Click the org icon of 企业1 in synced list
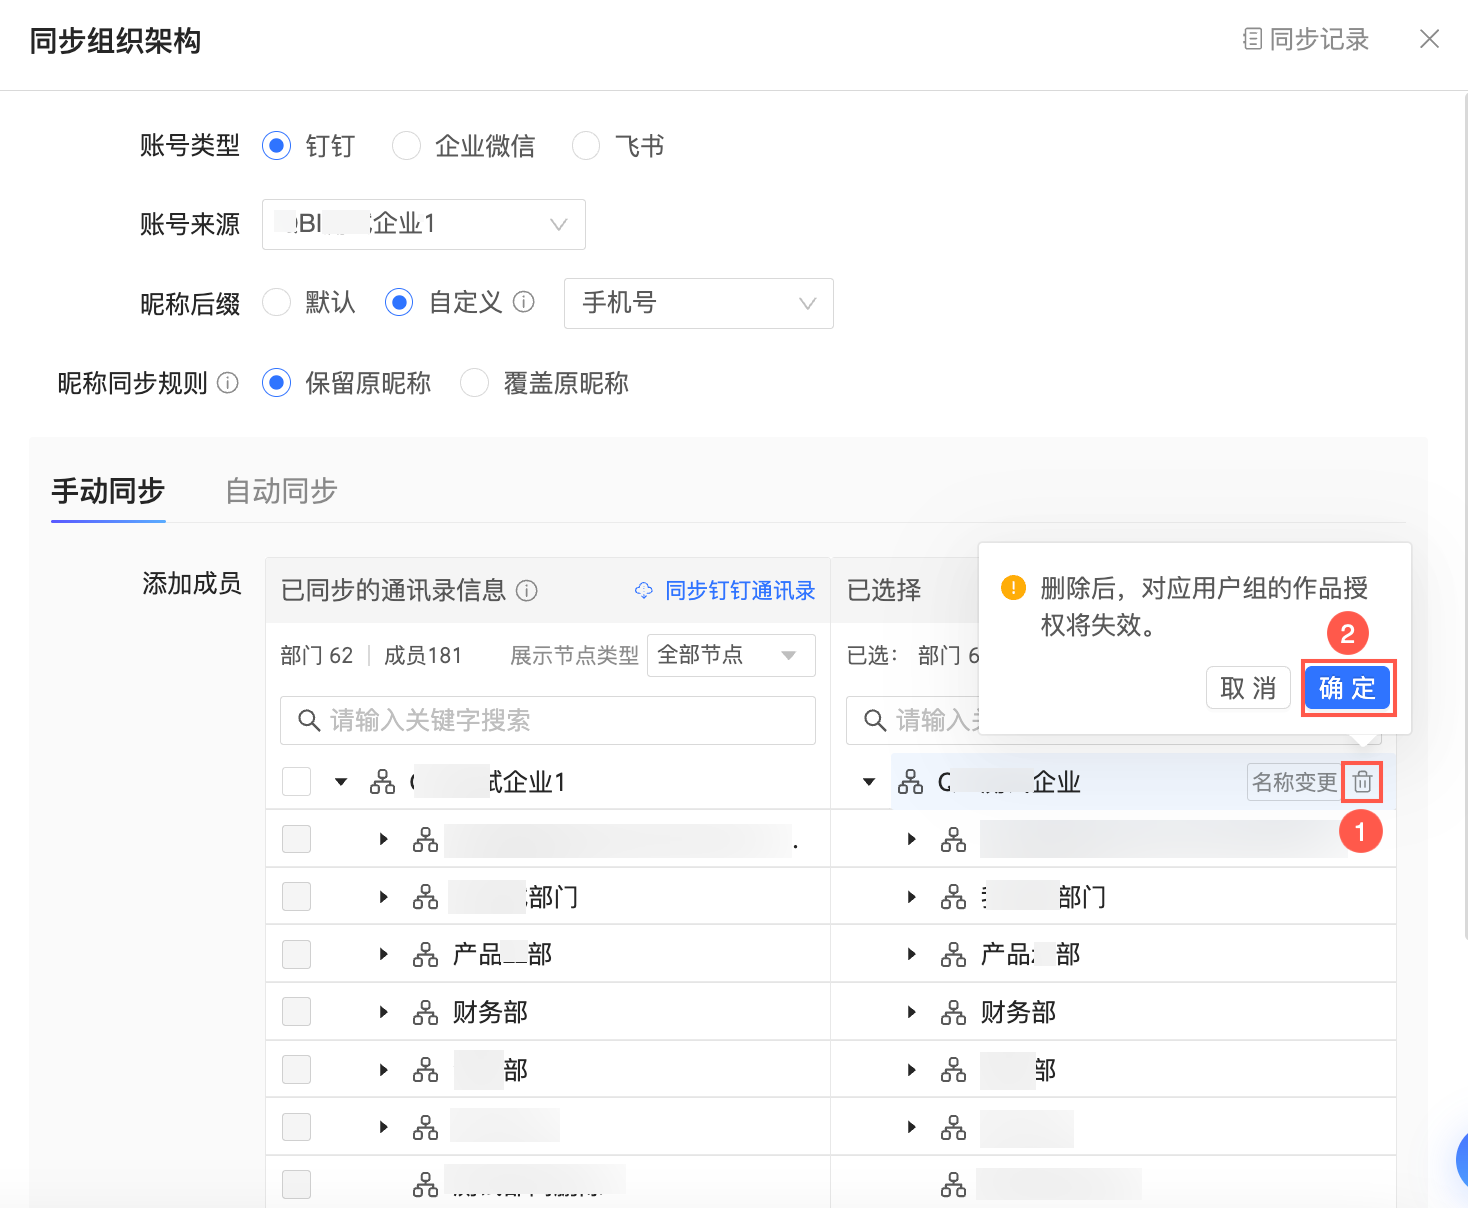Image resolution: width=1468 pixels, height=1208 pixels. pyautogui.click(x=383, y=782)
